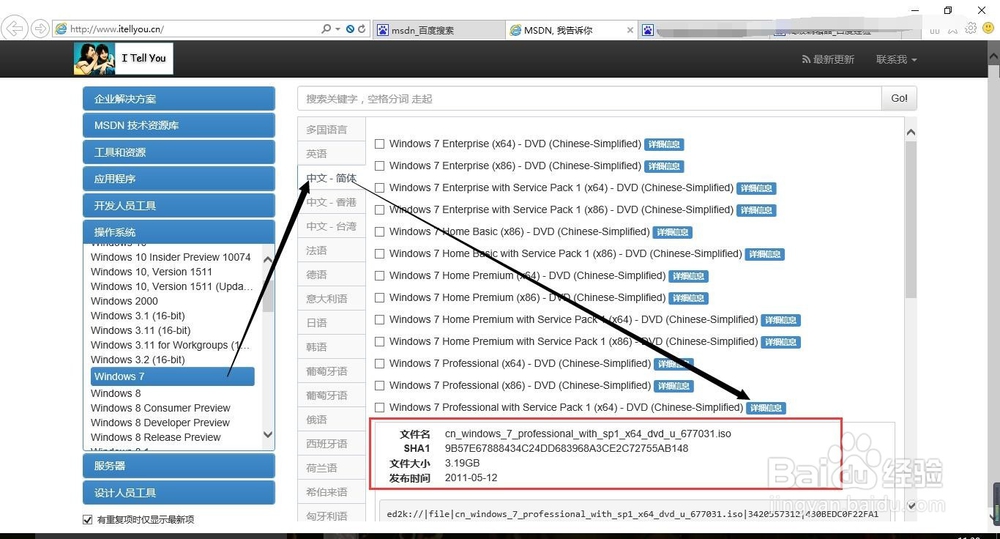Switch to 日语 language tab

[332, 323]
